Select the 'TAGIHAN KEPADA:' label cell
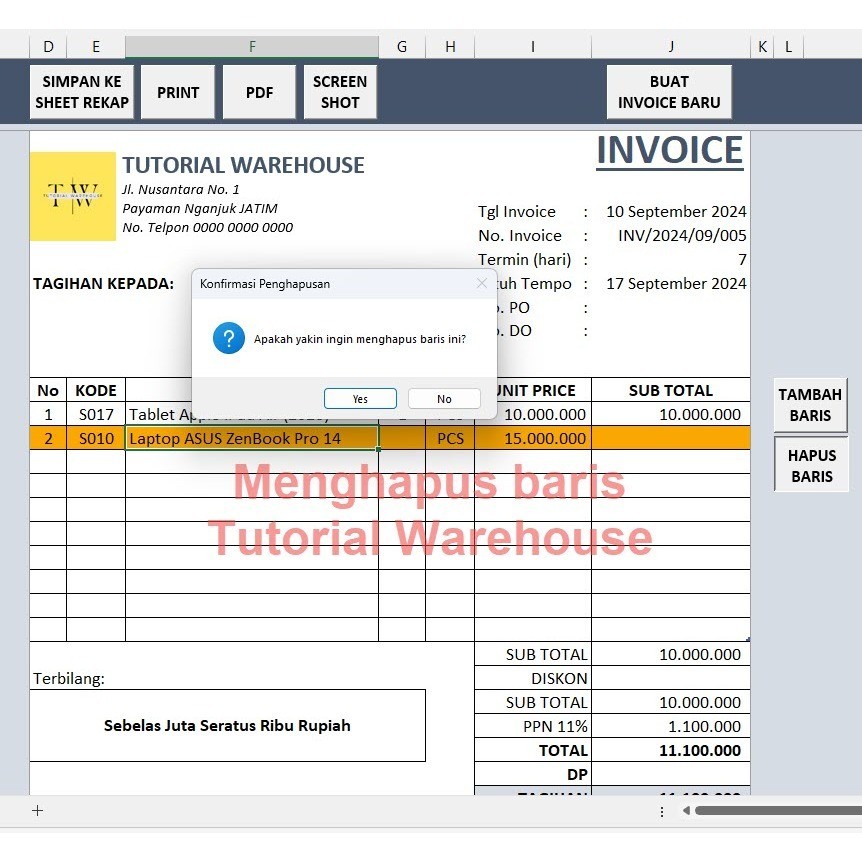862x862 pixels. [x=103, y=284]
